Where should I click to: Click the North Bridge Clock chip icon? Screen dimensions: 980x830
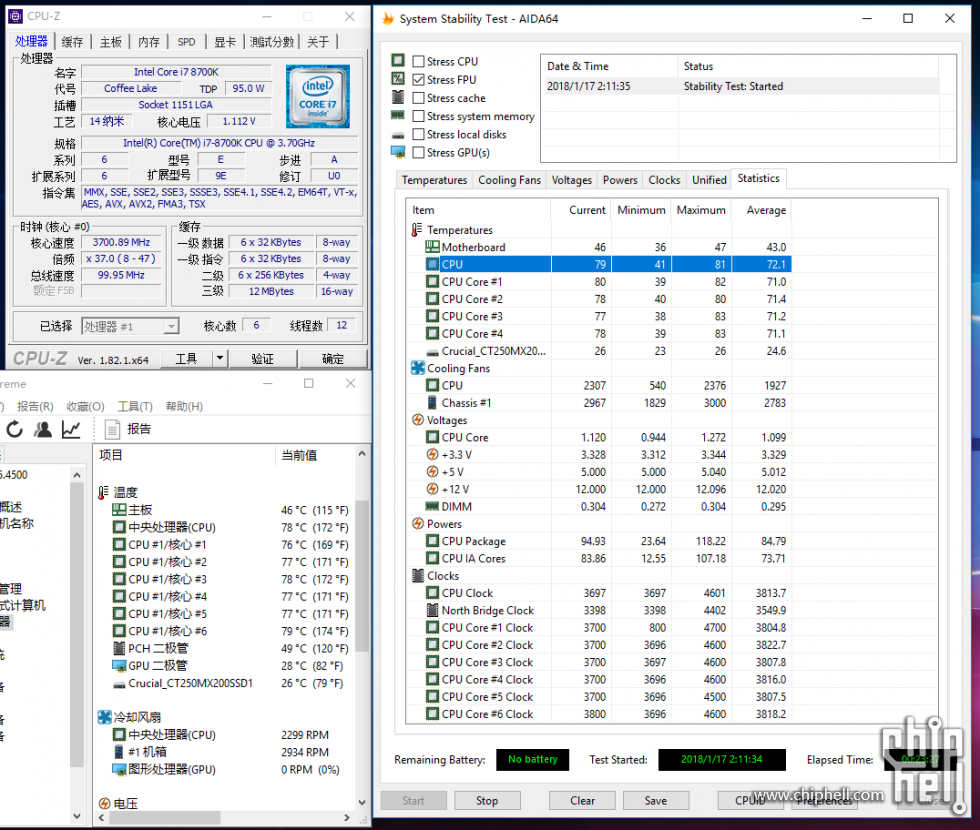coord(432,610)
